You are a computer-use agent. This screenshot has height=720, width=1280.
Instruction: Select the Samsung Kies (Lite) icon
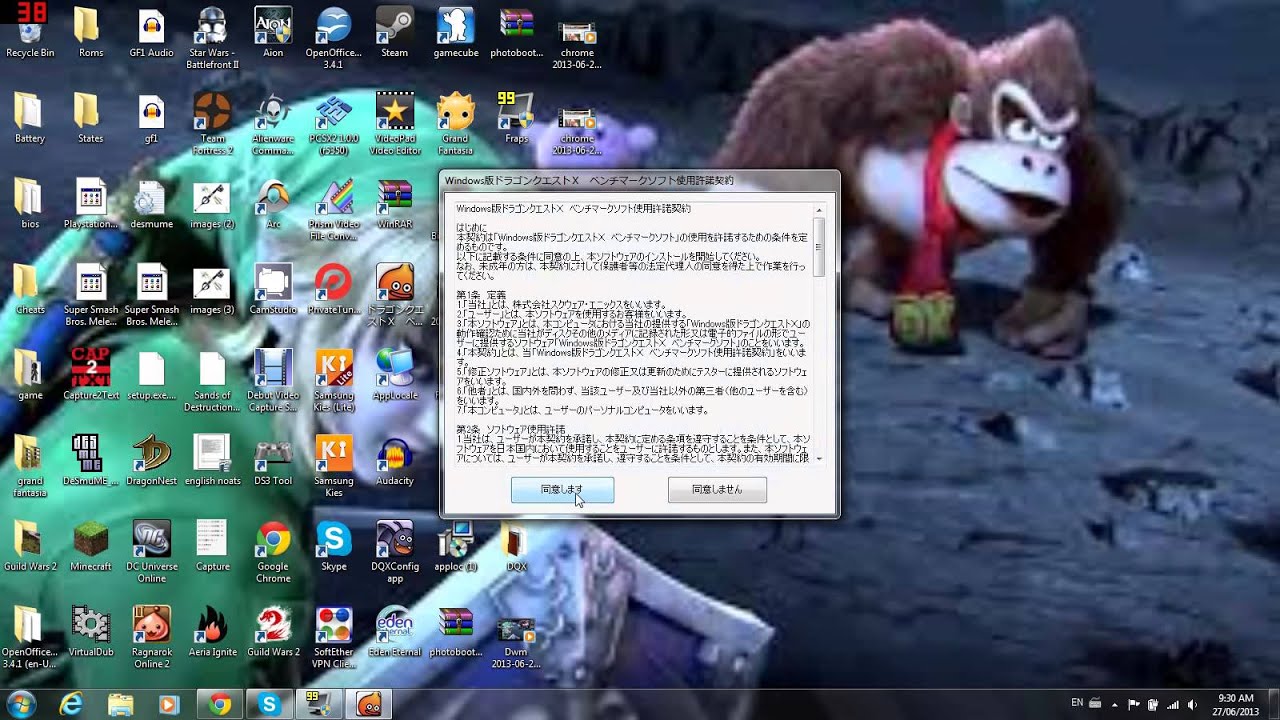click(333, 381)
